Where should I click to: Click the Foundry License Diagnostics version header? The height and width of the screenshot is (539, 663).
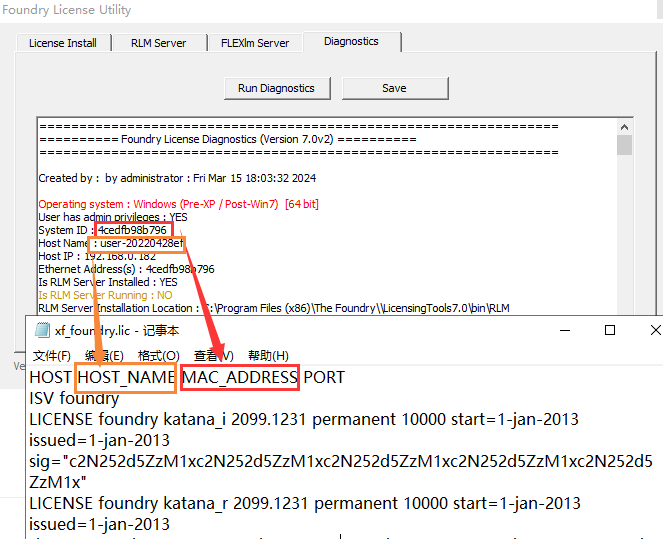pyautogui.click(x=227, y=139)
